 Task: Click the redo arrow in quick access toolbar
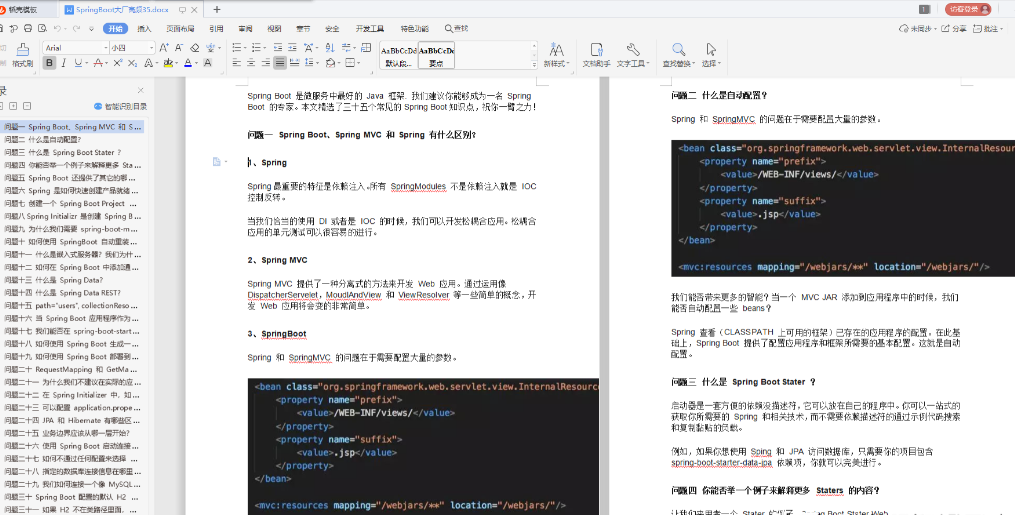[76, 28]
